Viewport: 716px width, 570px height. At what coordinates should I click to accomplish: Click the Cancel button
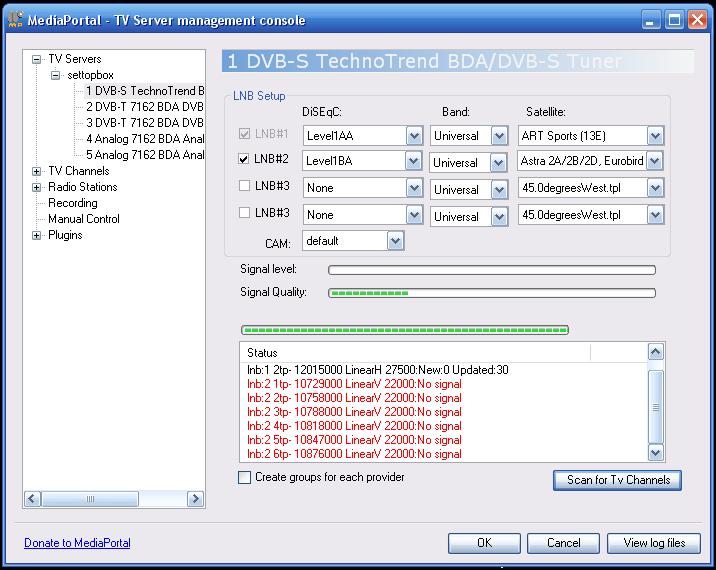tap(563, 543)
